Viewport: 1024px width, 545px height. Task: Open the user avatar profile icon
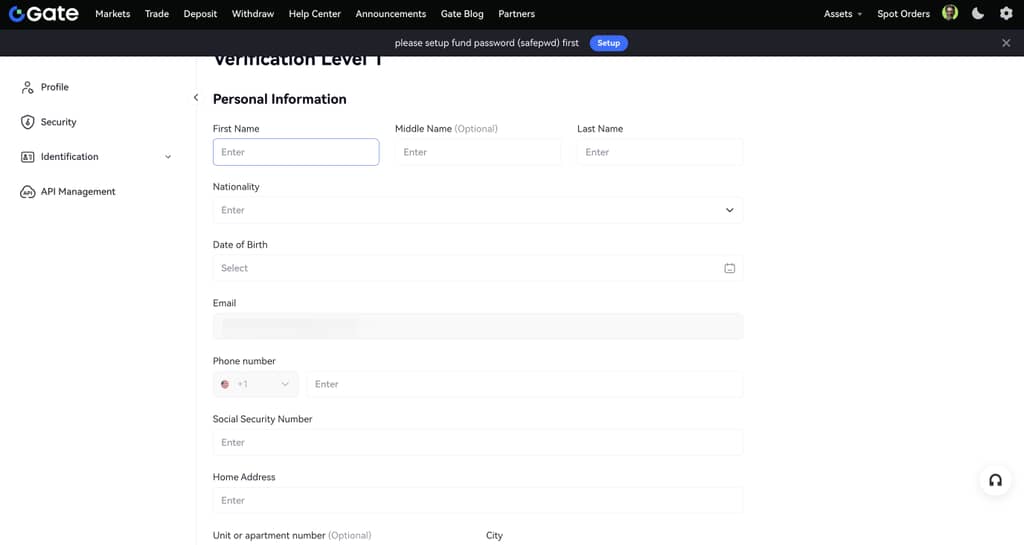[950, 13]
